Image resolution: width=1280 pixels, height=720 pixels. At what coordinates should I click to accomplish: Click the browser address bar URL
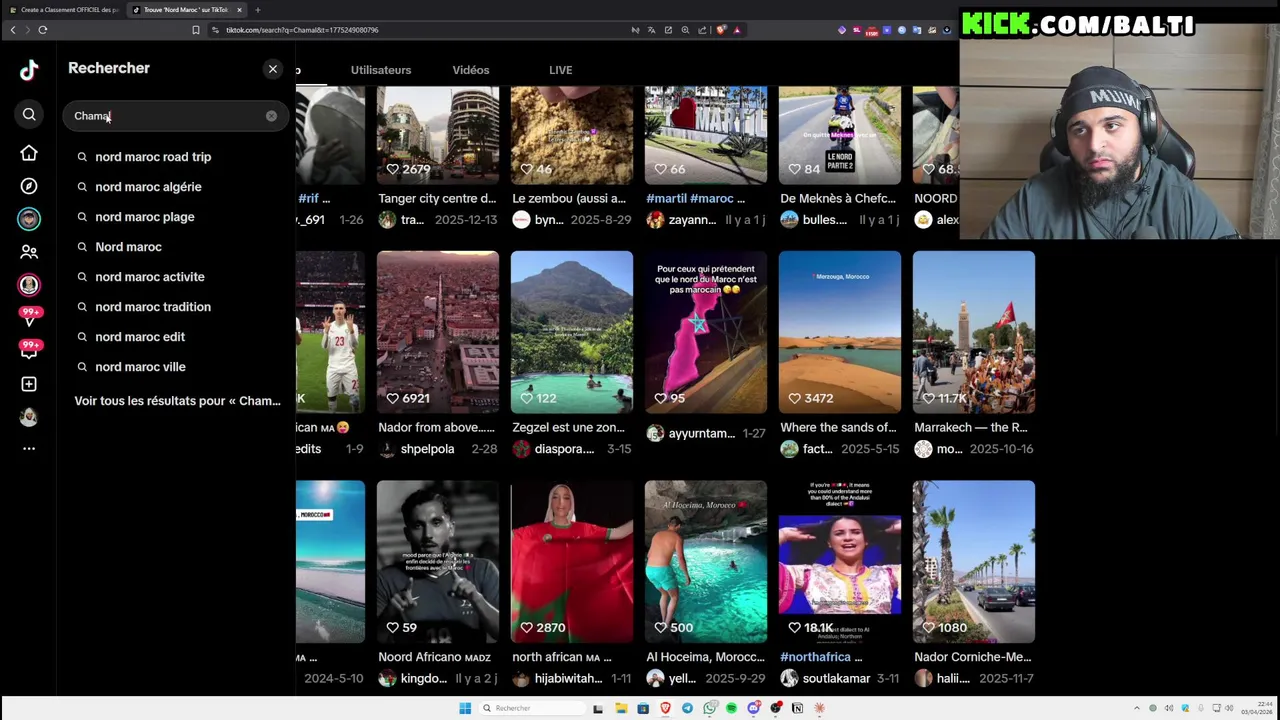tap(302, 30)
